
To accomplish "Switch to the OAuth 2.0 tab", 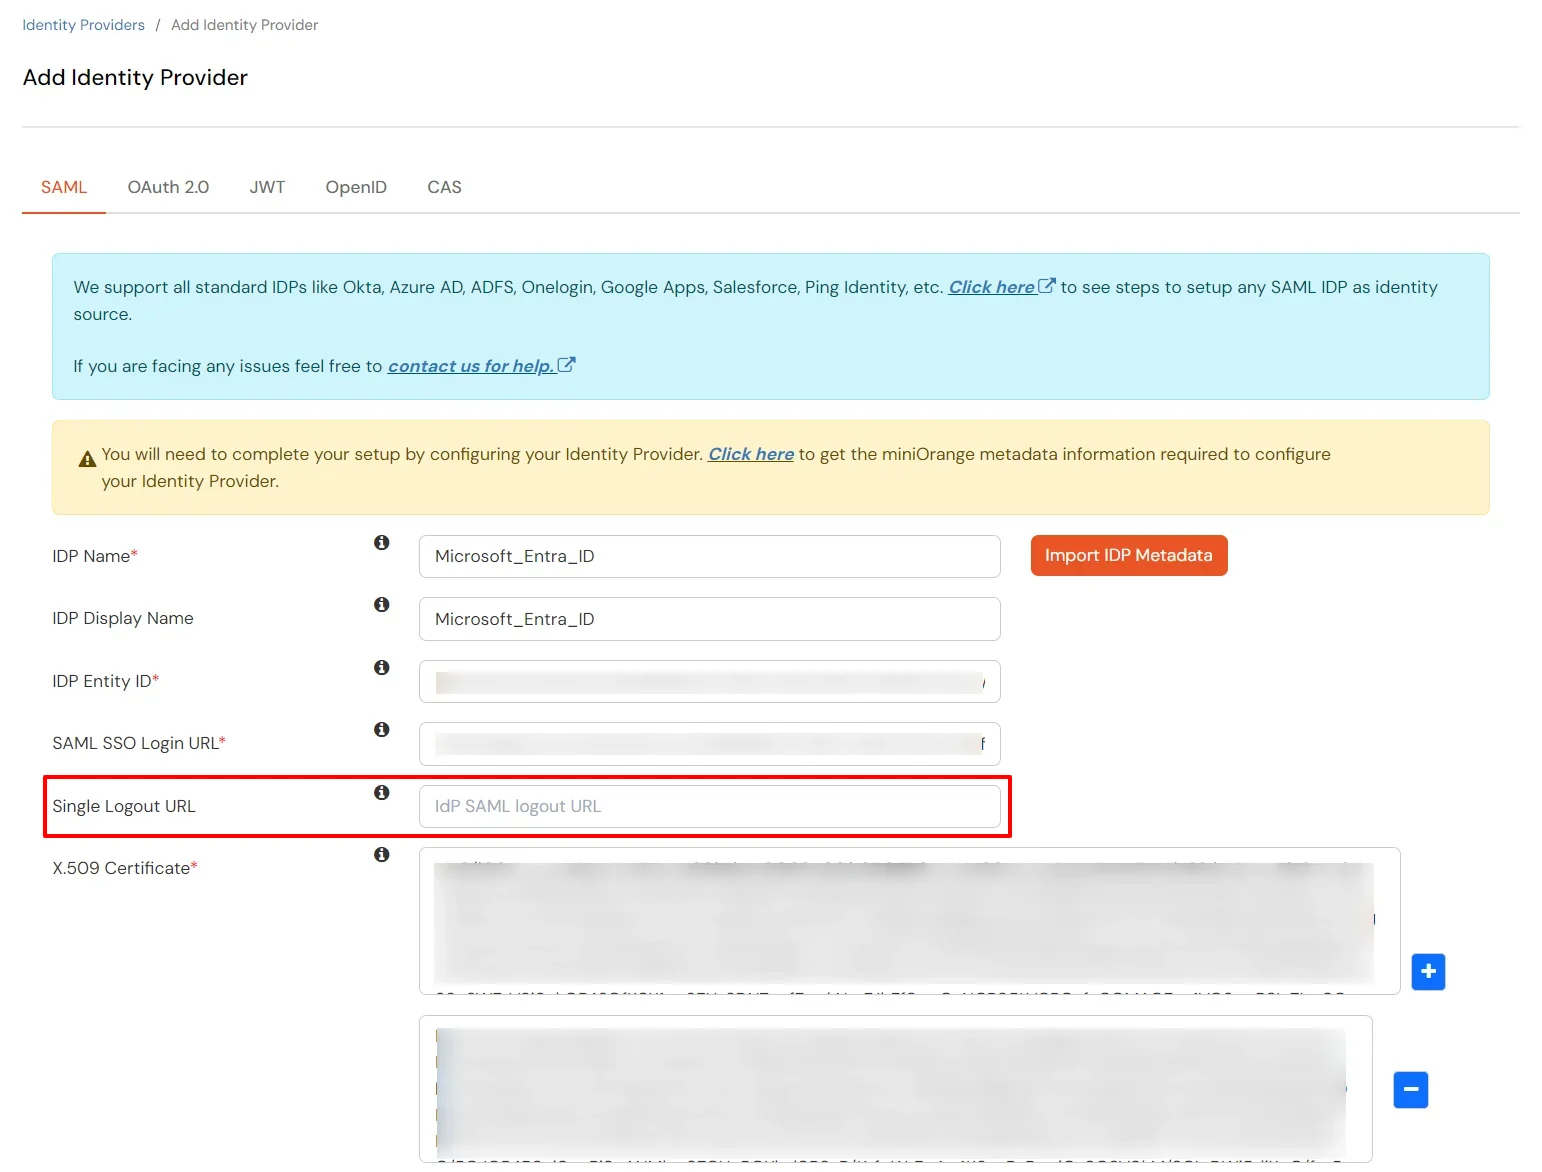I will point(167,187).
